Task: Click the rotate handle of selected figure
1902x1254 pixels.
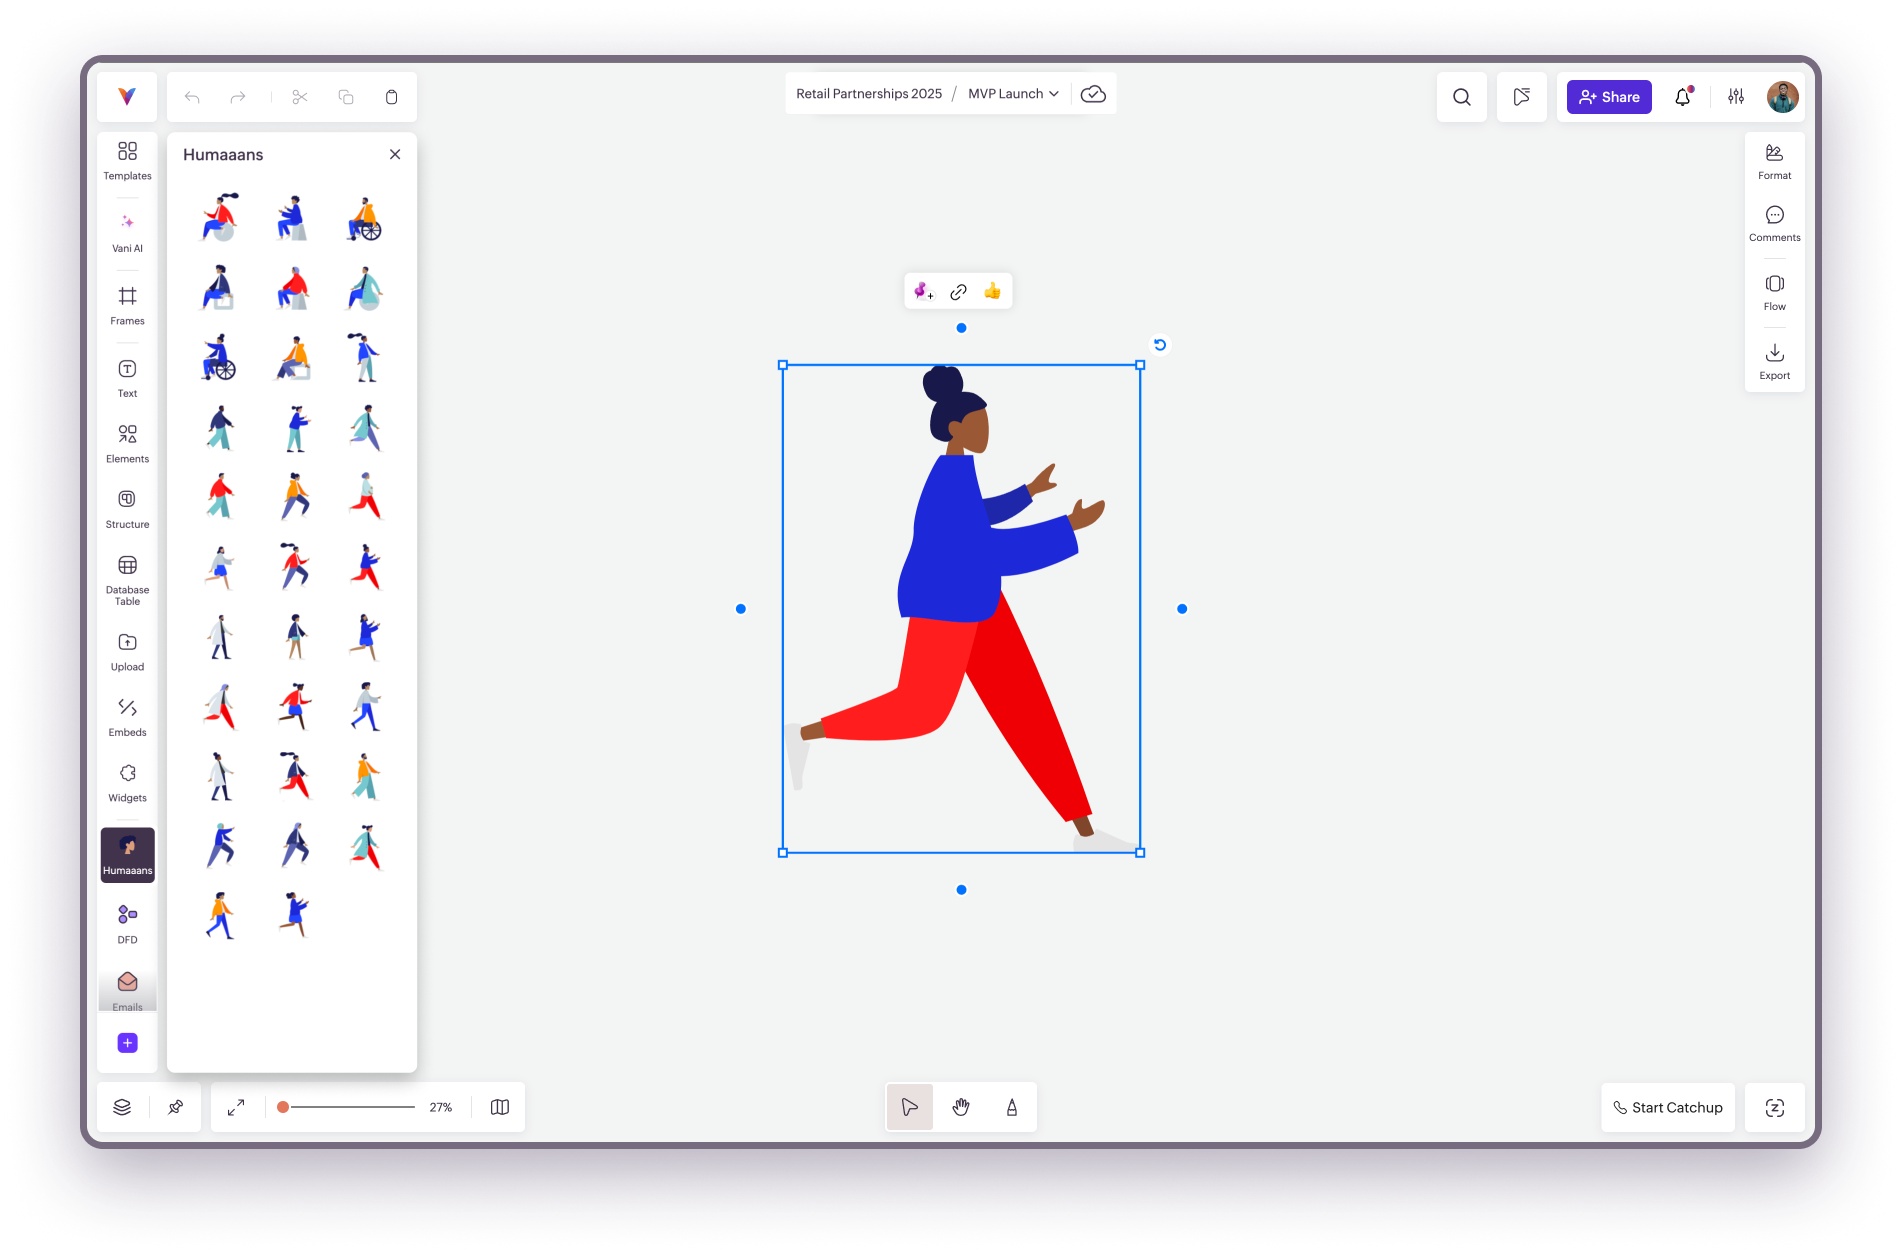Action: tap(1159, 345)
